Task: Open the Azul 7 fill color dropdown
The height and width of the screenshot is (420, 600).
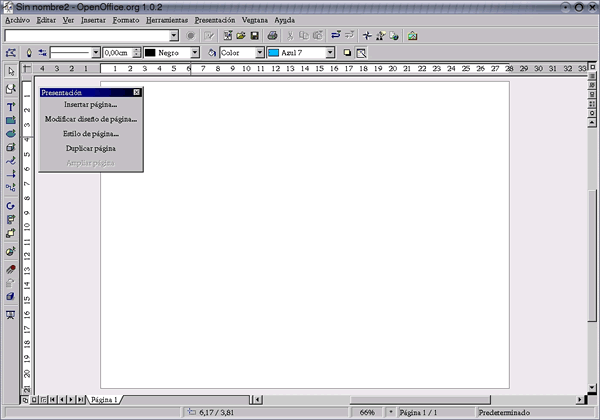Action: (329, 52)
